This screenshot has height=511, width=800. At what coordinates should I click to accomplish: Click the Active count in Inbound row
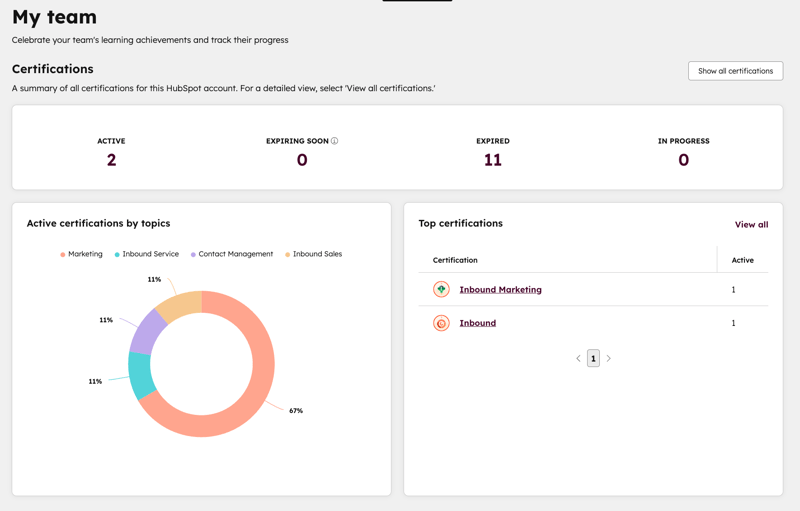733,323
